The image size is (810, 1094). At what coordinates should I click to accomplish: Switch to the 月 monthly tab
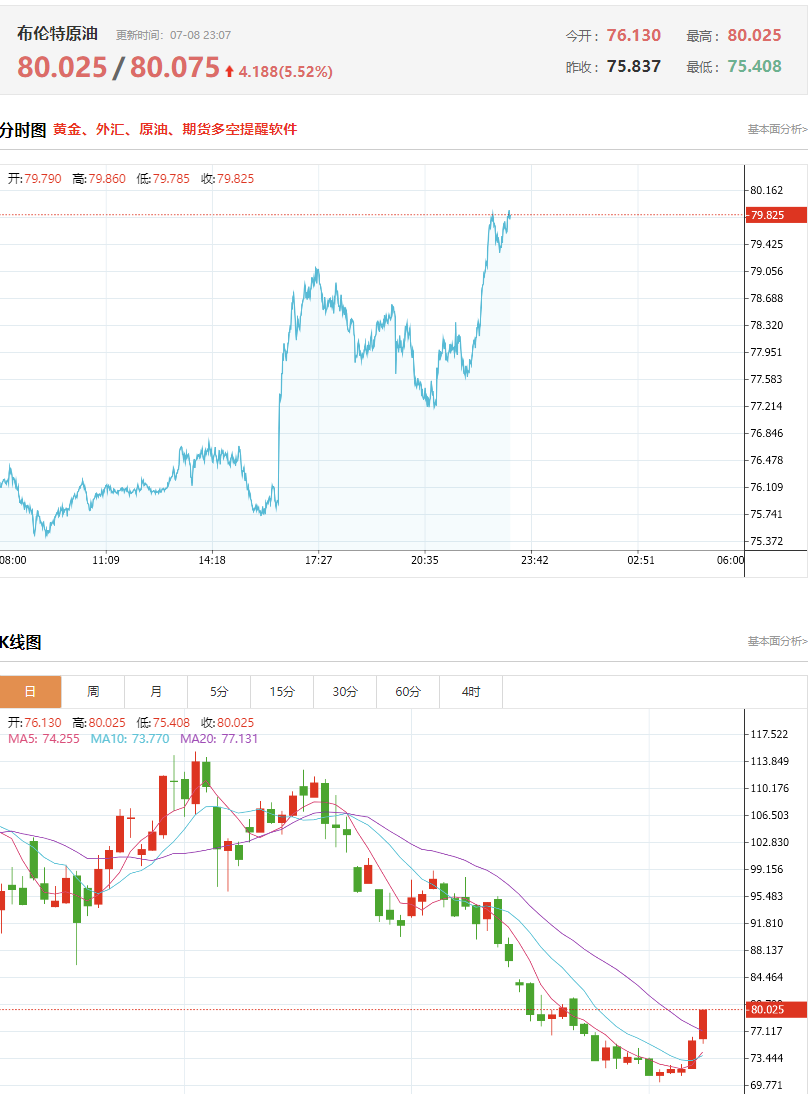click(156, 691)
